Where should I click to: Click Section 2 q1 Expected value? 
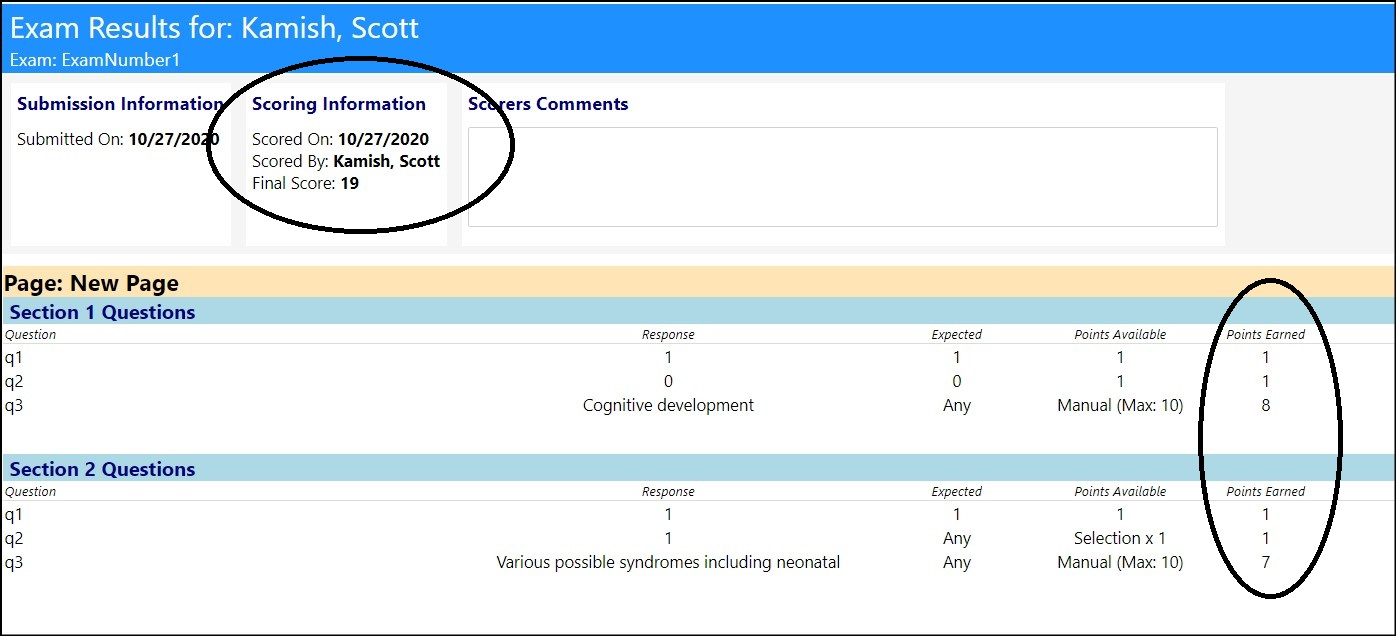(x=957, y=514)
